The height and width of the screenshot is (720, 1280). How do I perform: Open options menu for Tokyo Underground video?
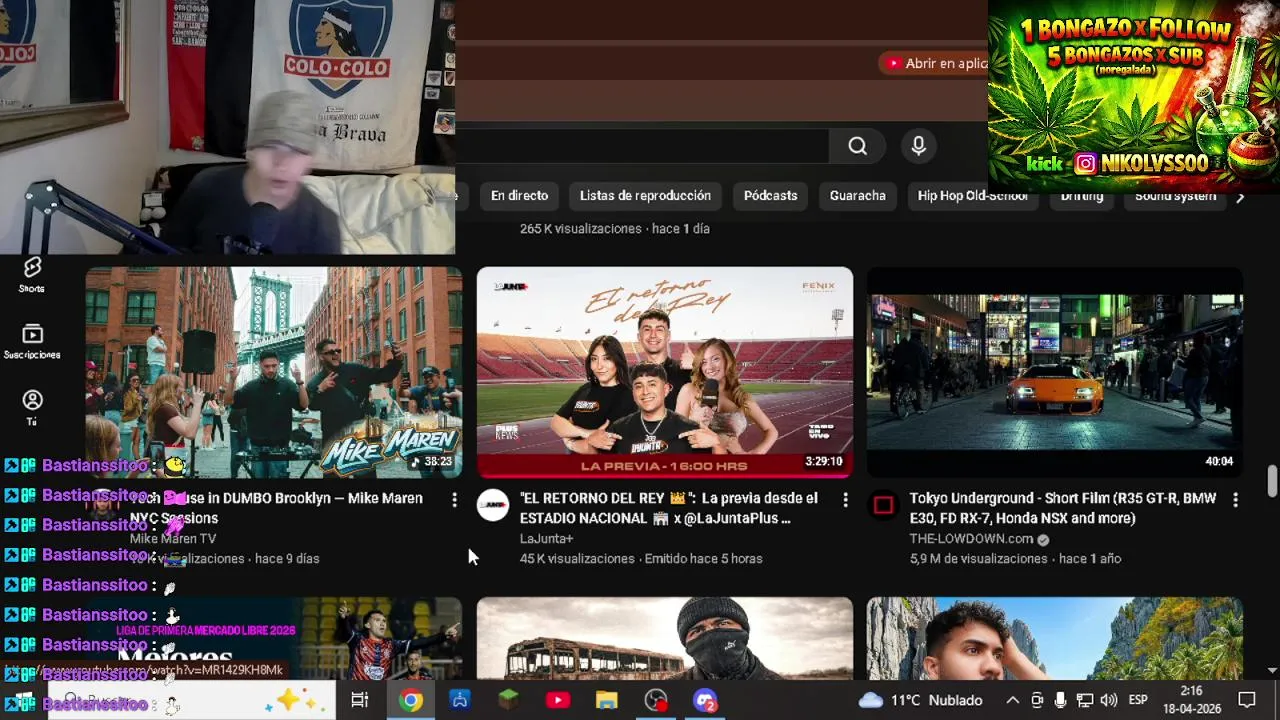tap(1235, 499)
